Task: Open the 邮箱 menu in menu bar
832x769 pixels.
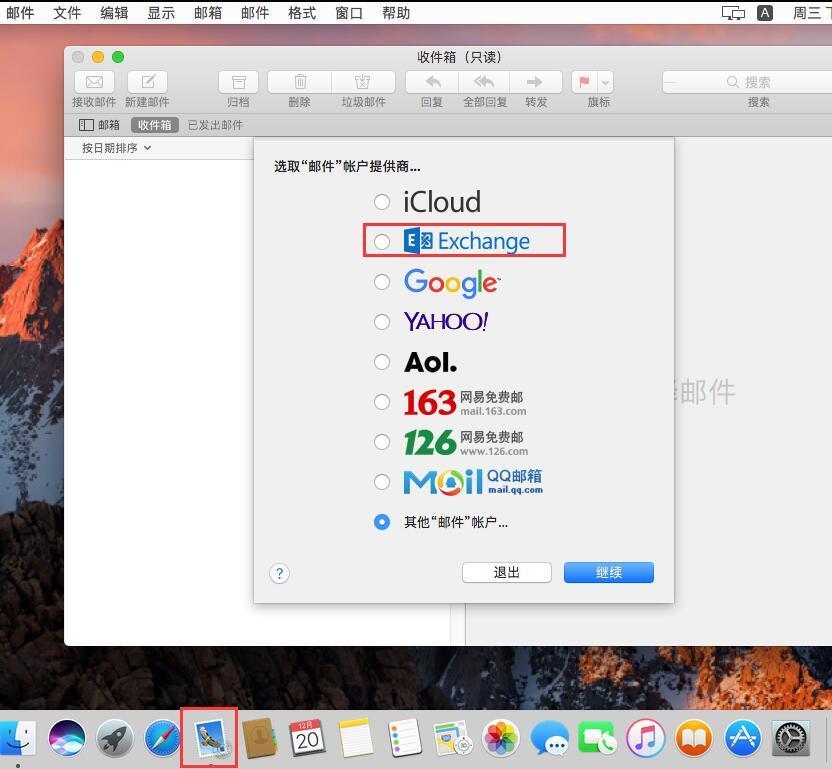Action: click(208, 13)
